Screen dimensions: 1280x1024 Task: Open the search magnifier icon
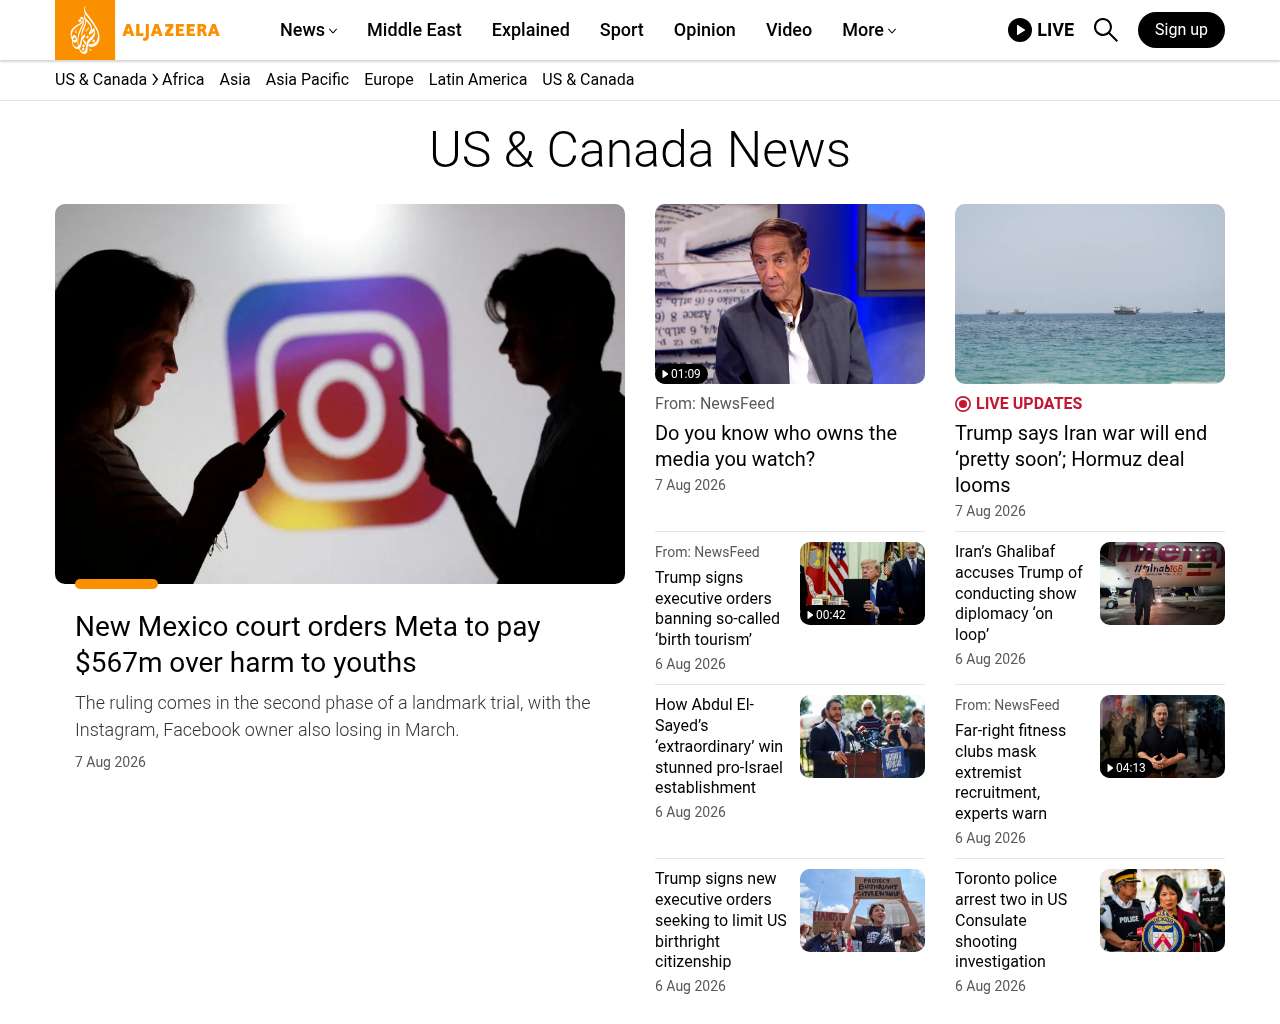1106,30
